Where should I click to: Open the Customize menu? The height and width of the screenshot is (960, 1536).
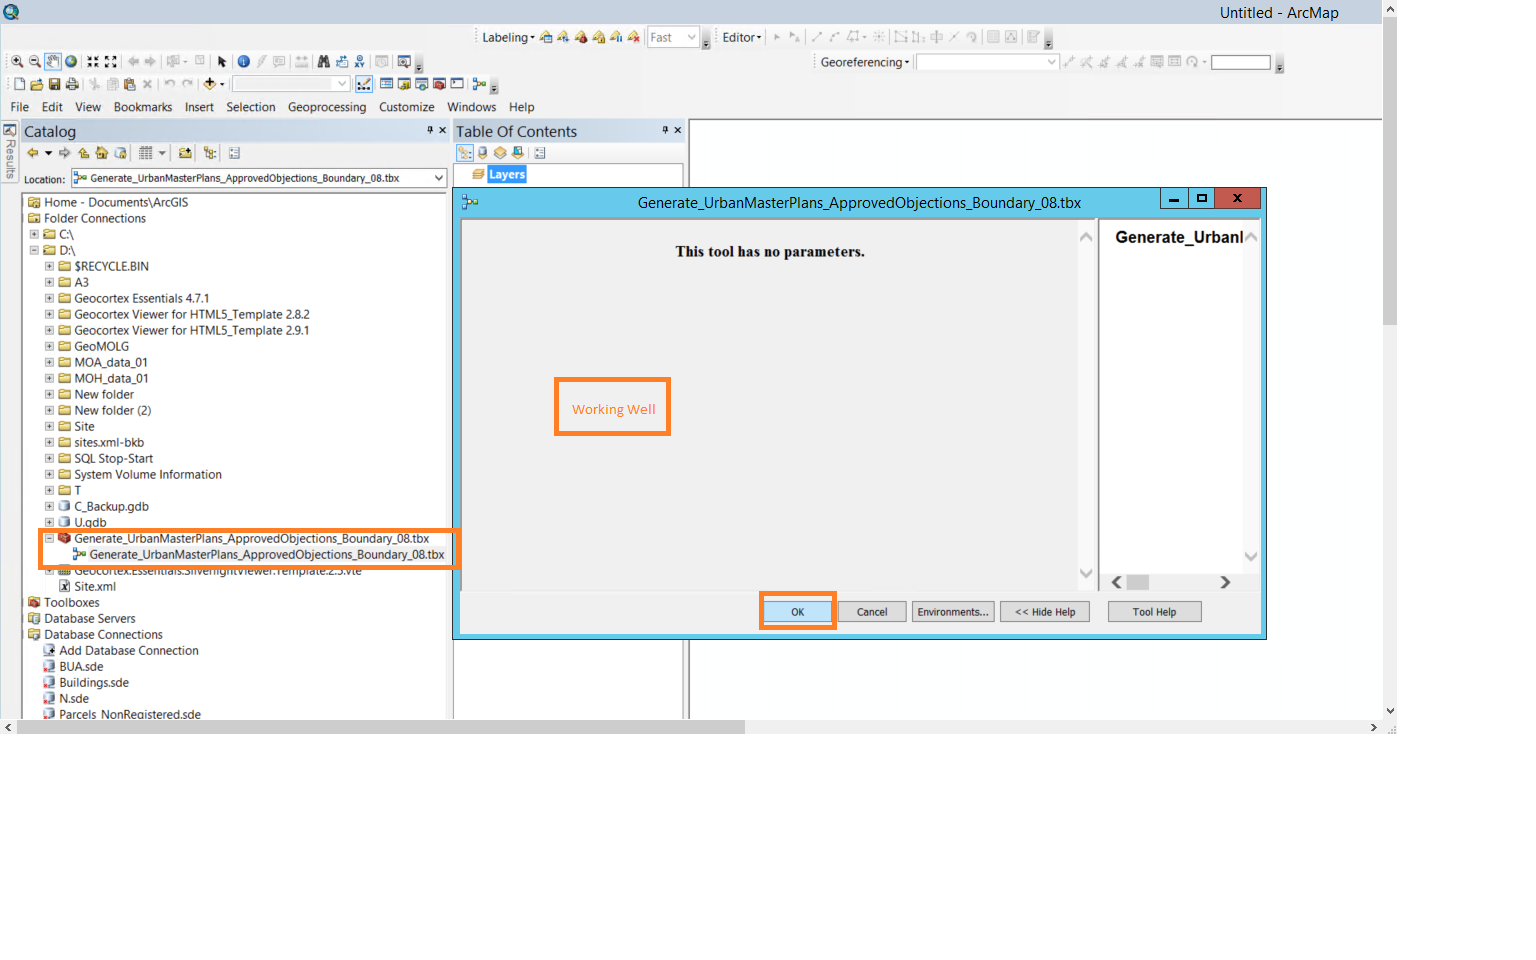click(406, 107)
